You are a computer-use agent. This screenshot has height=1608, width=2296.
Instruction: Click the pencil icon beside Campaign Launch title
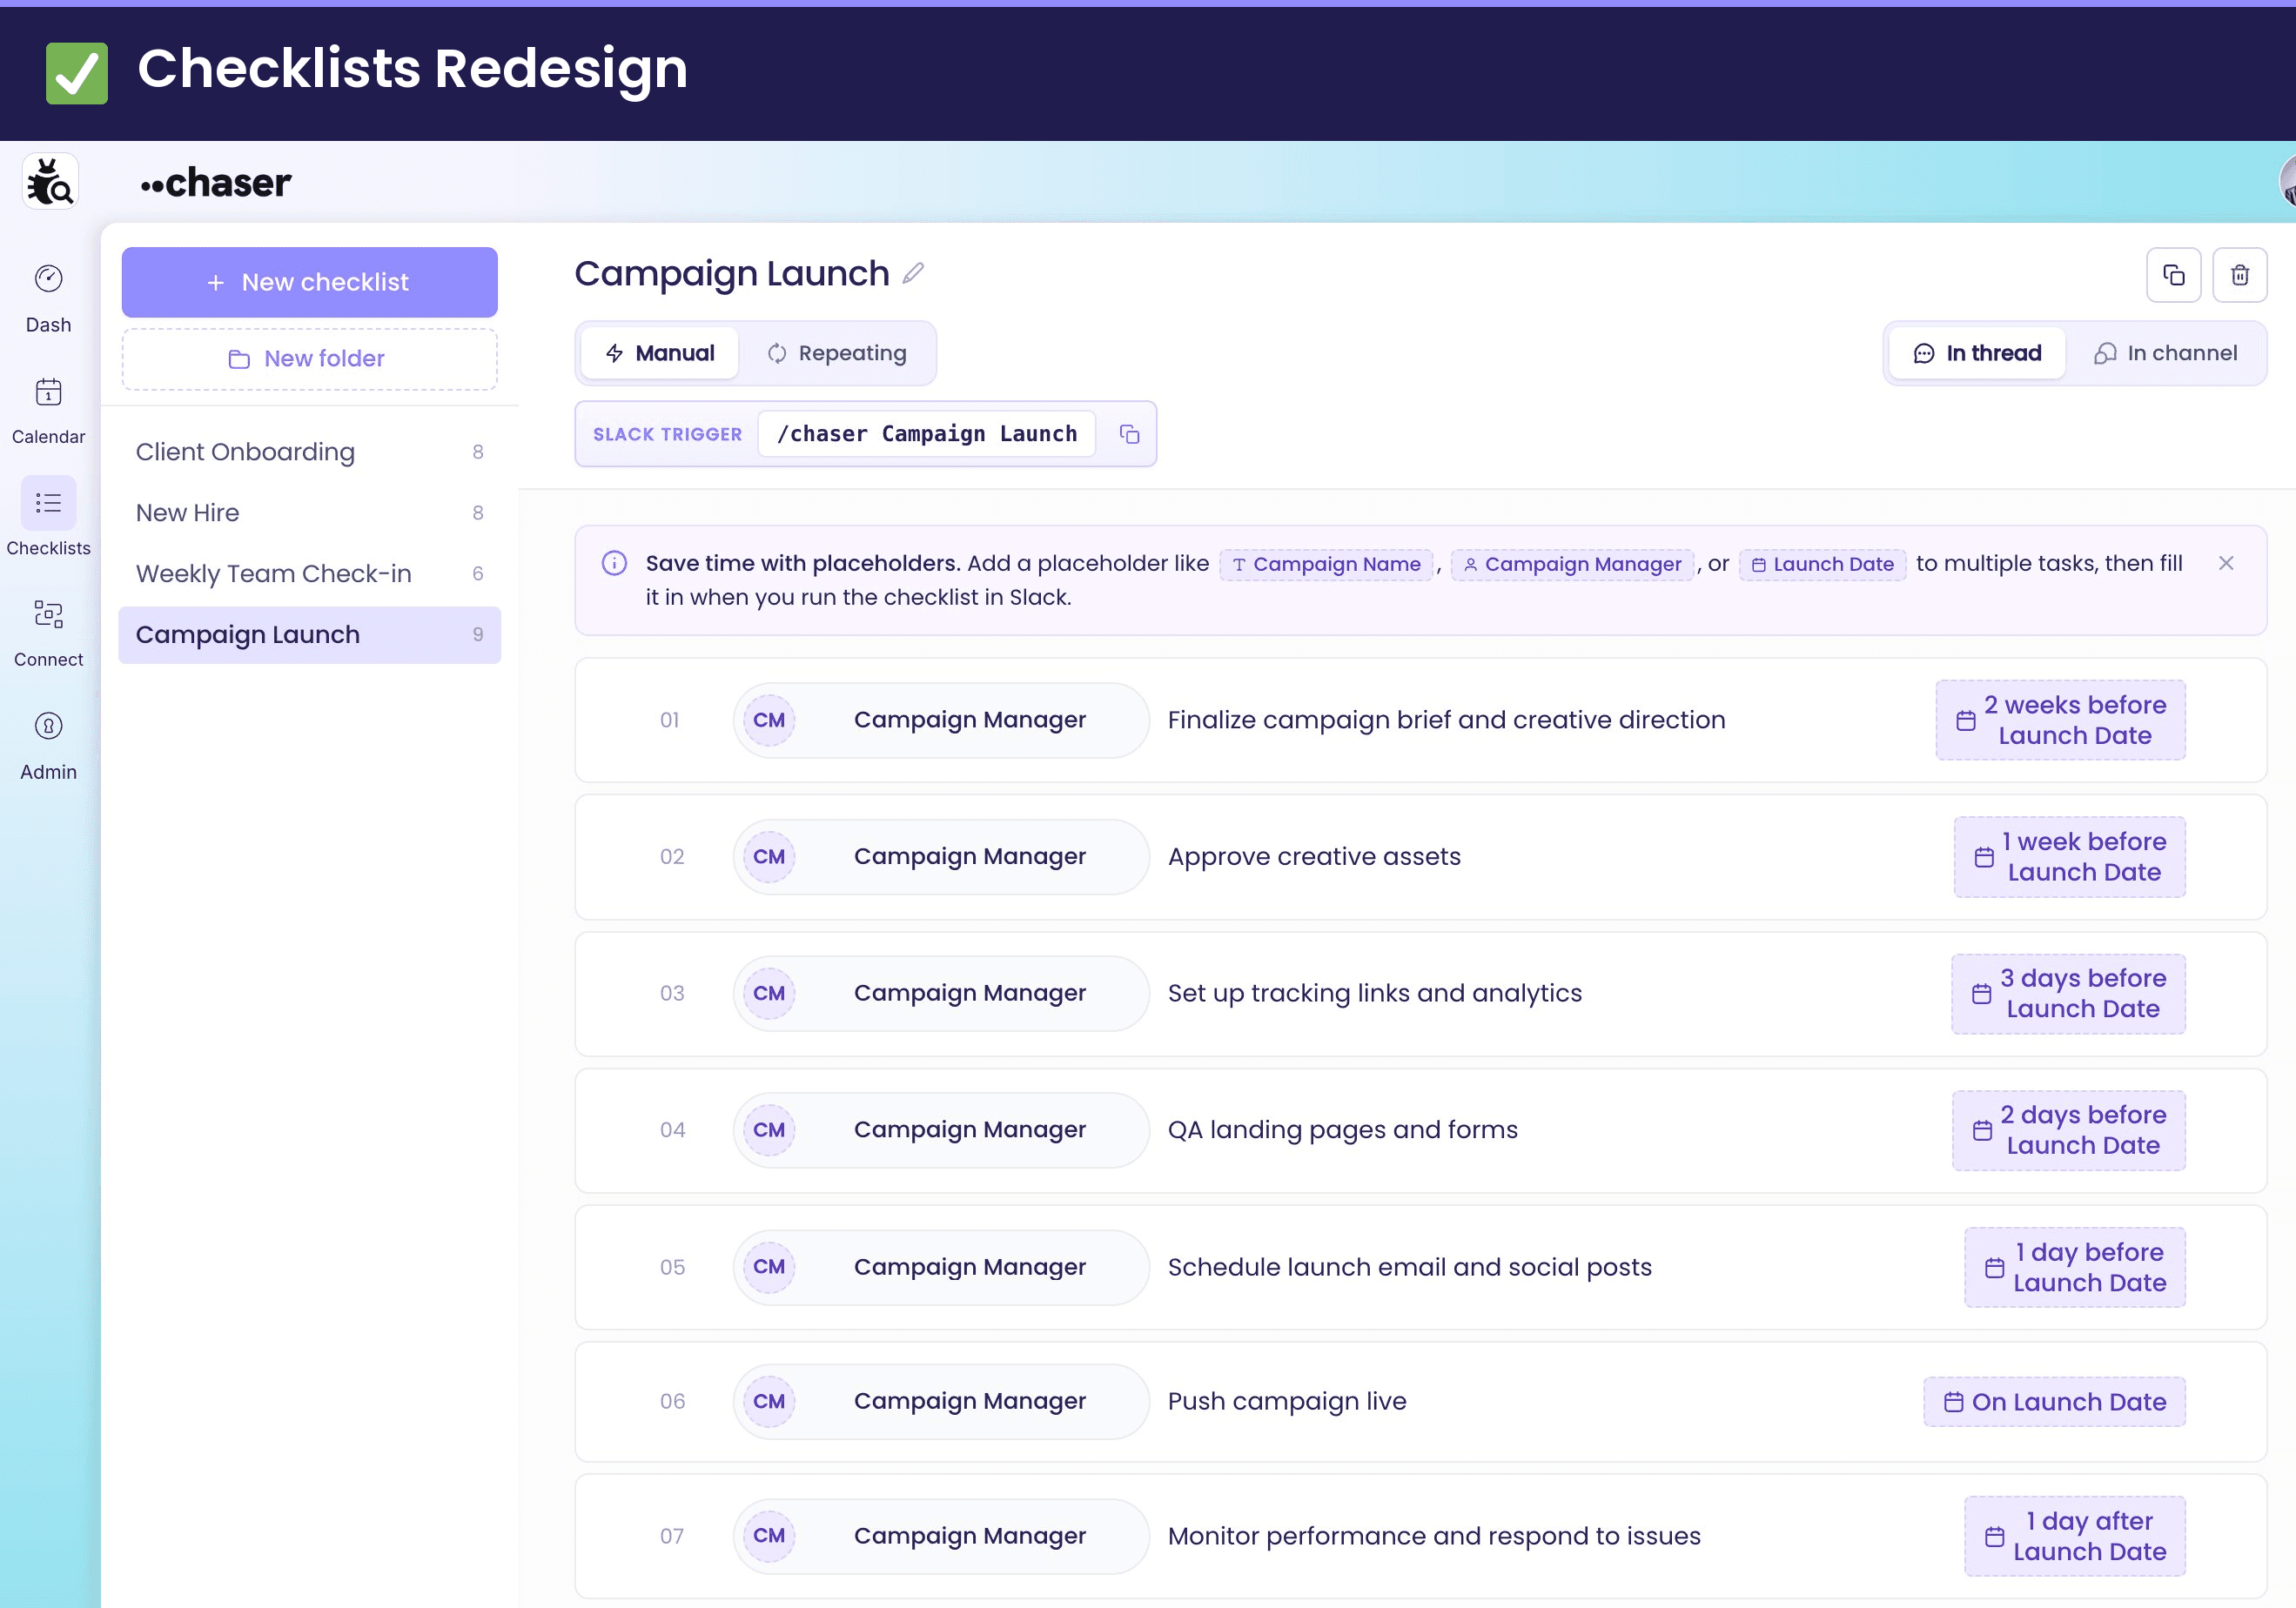click(x=913, y=273)
